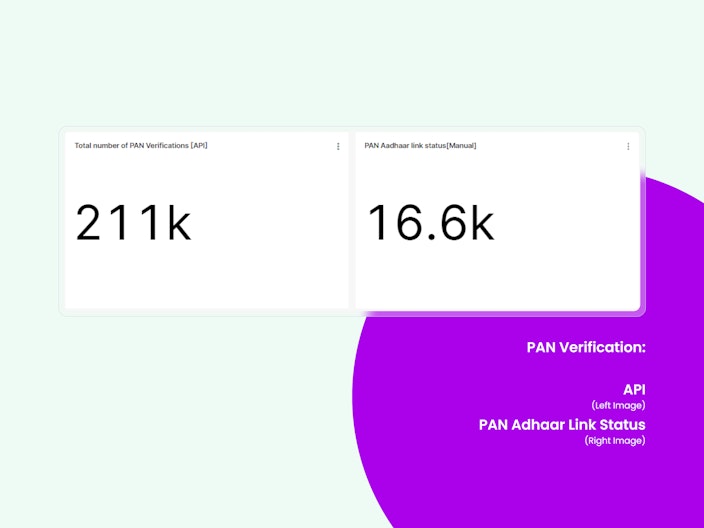The height and width of the screenshot is (528, 704).
Task: Select the 211k metric value
Action: point(133,223)
